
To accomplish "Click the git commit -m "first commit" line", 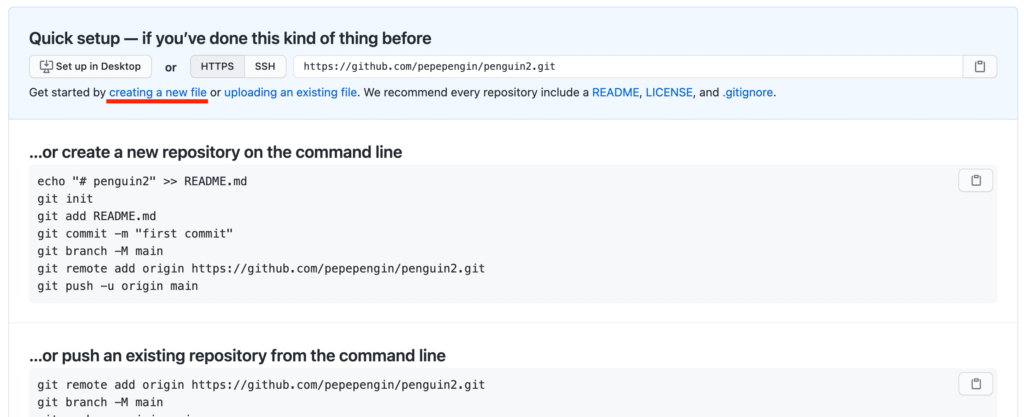I will (135, 233).
